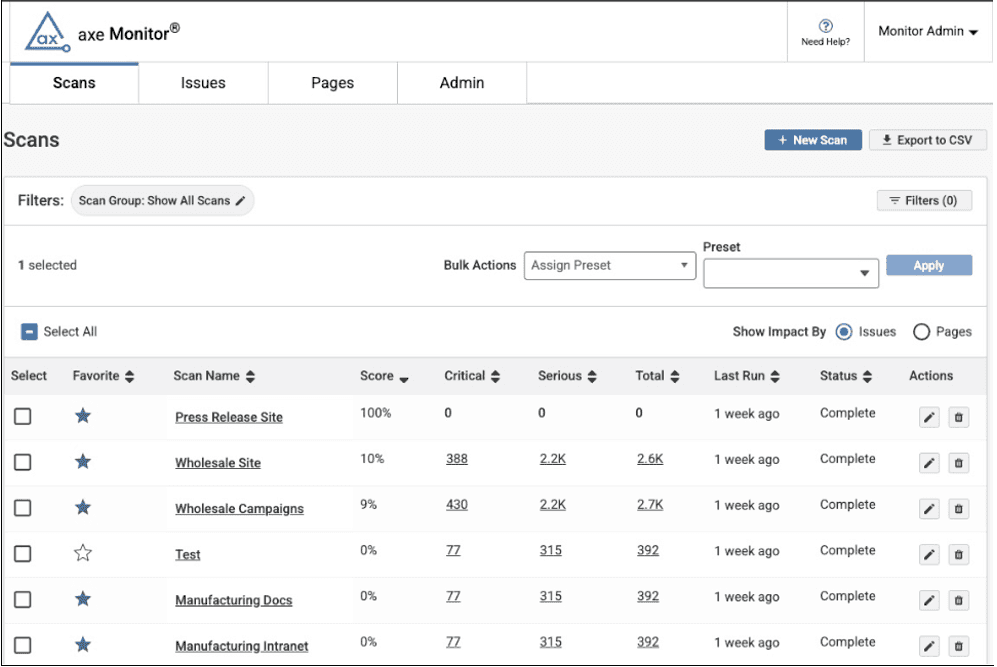Mark the Test scan as favorite
Viewport: 997px width, 667px height.
[83, 553]
